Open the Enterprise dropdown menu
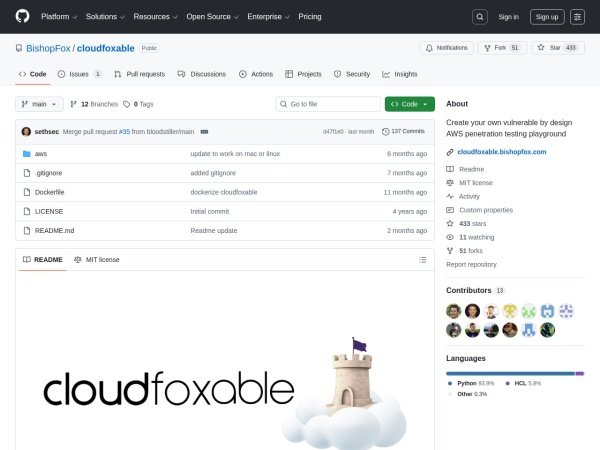Image resolution: width=600 pixels, height=450 pixels. click(x=268, y=17)
